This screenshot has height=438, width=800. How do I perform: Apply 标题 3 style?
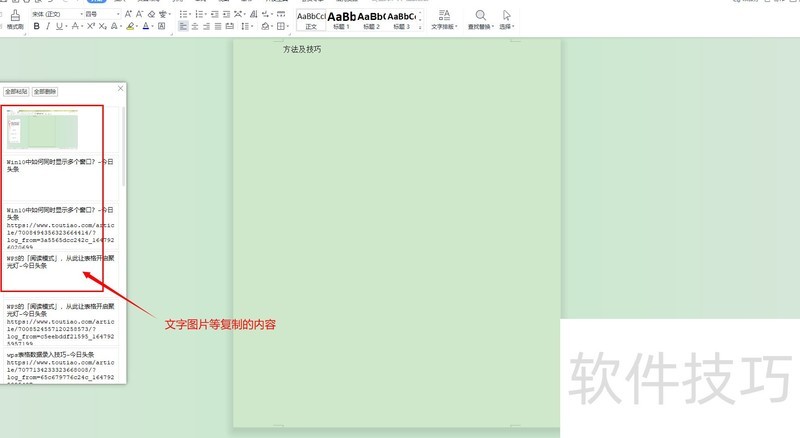coord(402,20)
